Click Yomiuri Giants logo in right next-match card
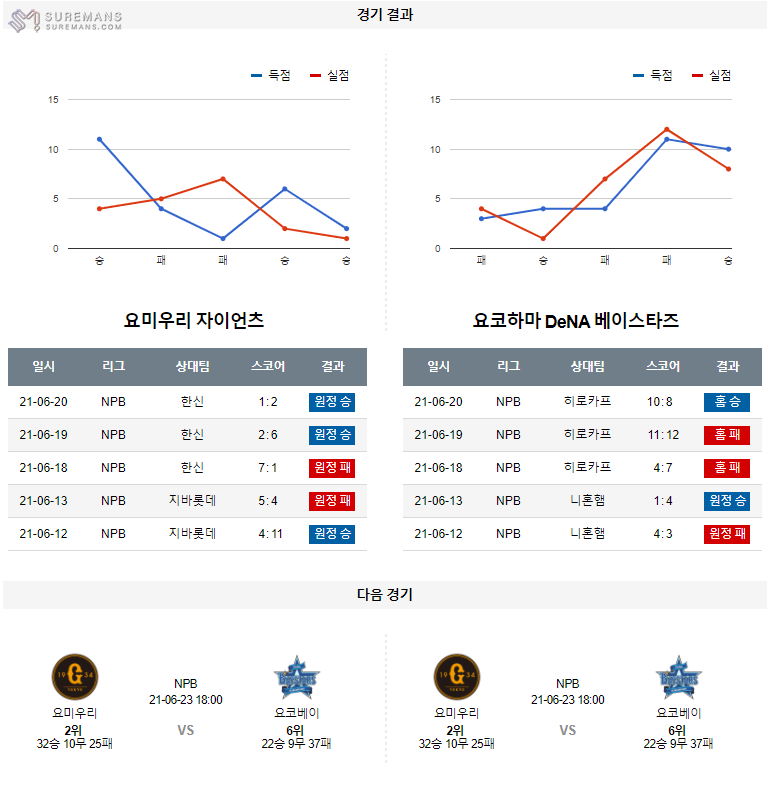 [x=457, y=676]
